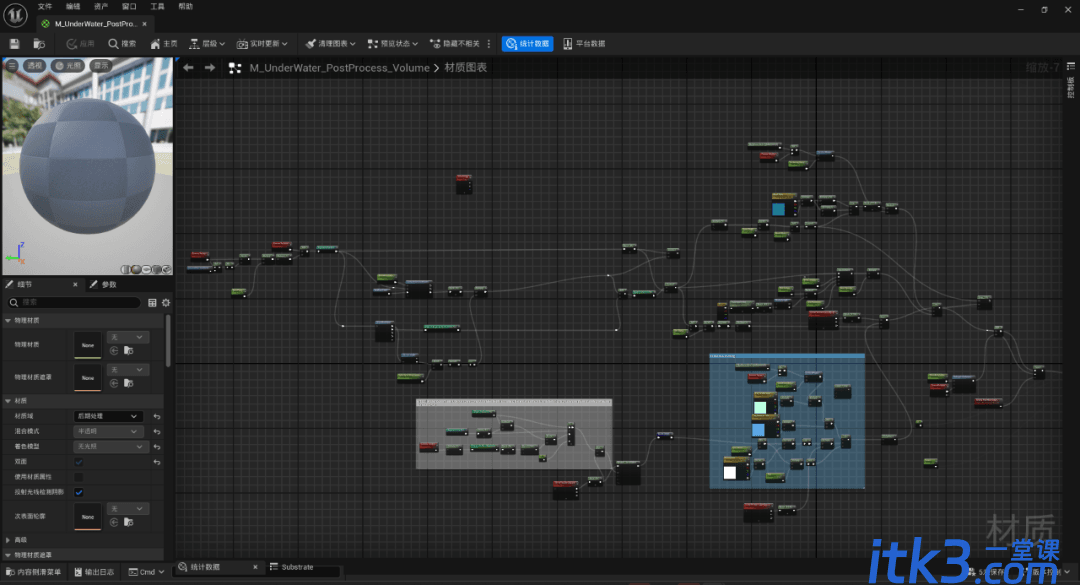Open the 窗口 (Window) menu

click(x=129, y=6)
